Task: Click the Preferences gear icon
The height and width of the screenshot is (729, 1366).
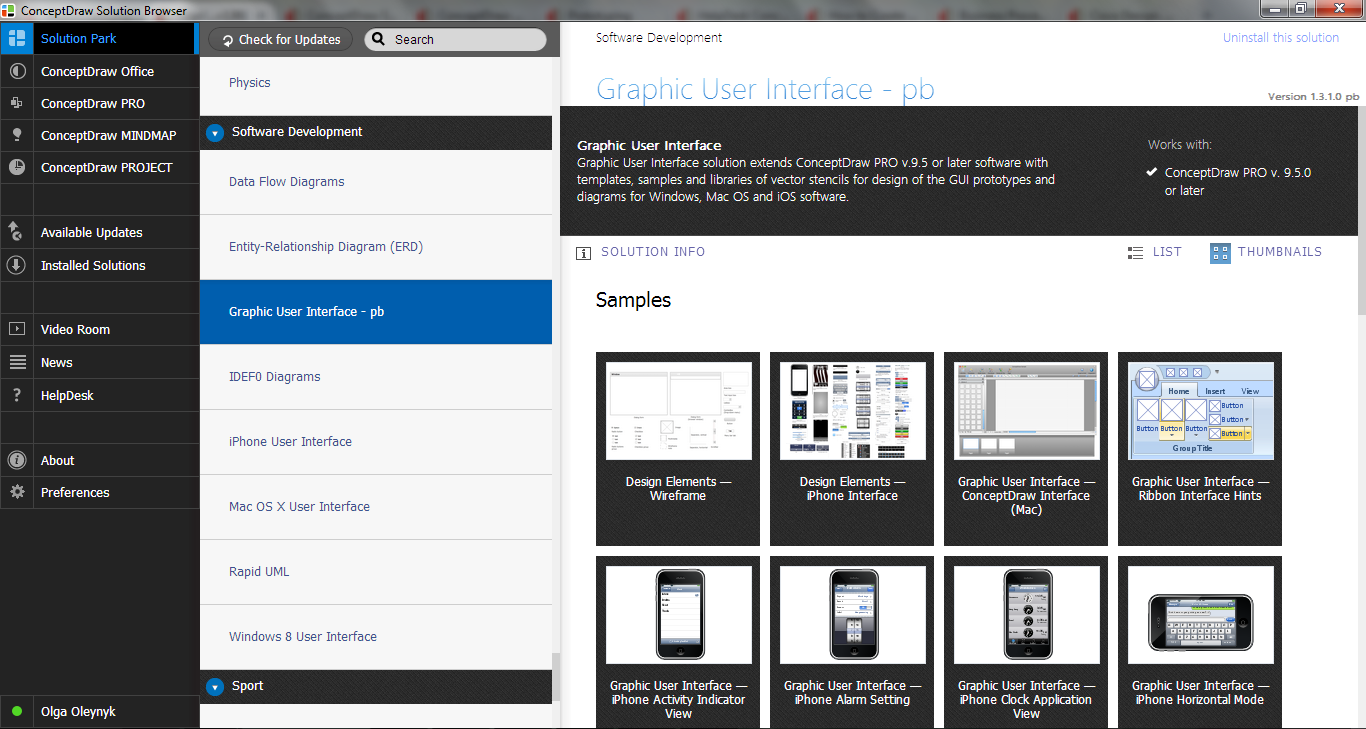Action: click(x=16, y=492)
